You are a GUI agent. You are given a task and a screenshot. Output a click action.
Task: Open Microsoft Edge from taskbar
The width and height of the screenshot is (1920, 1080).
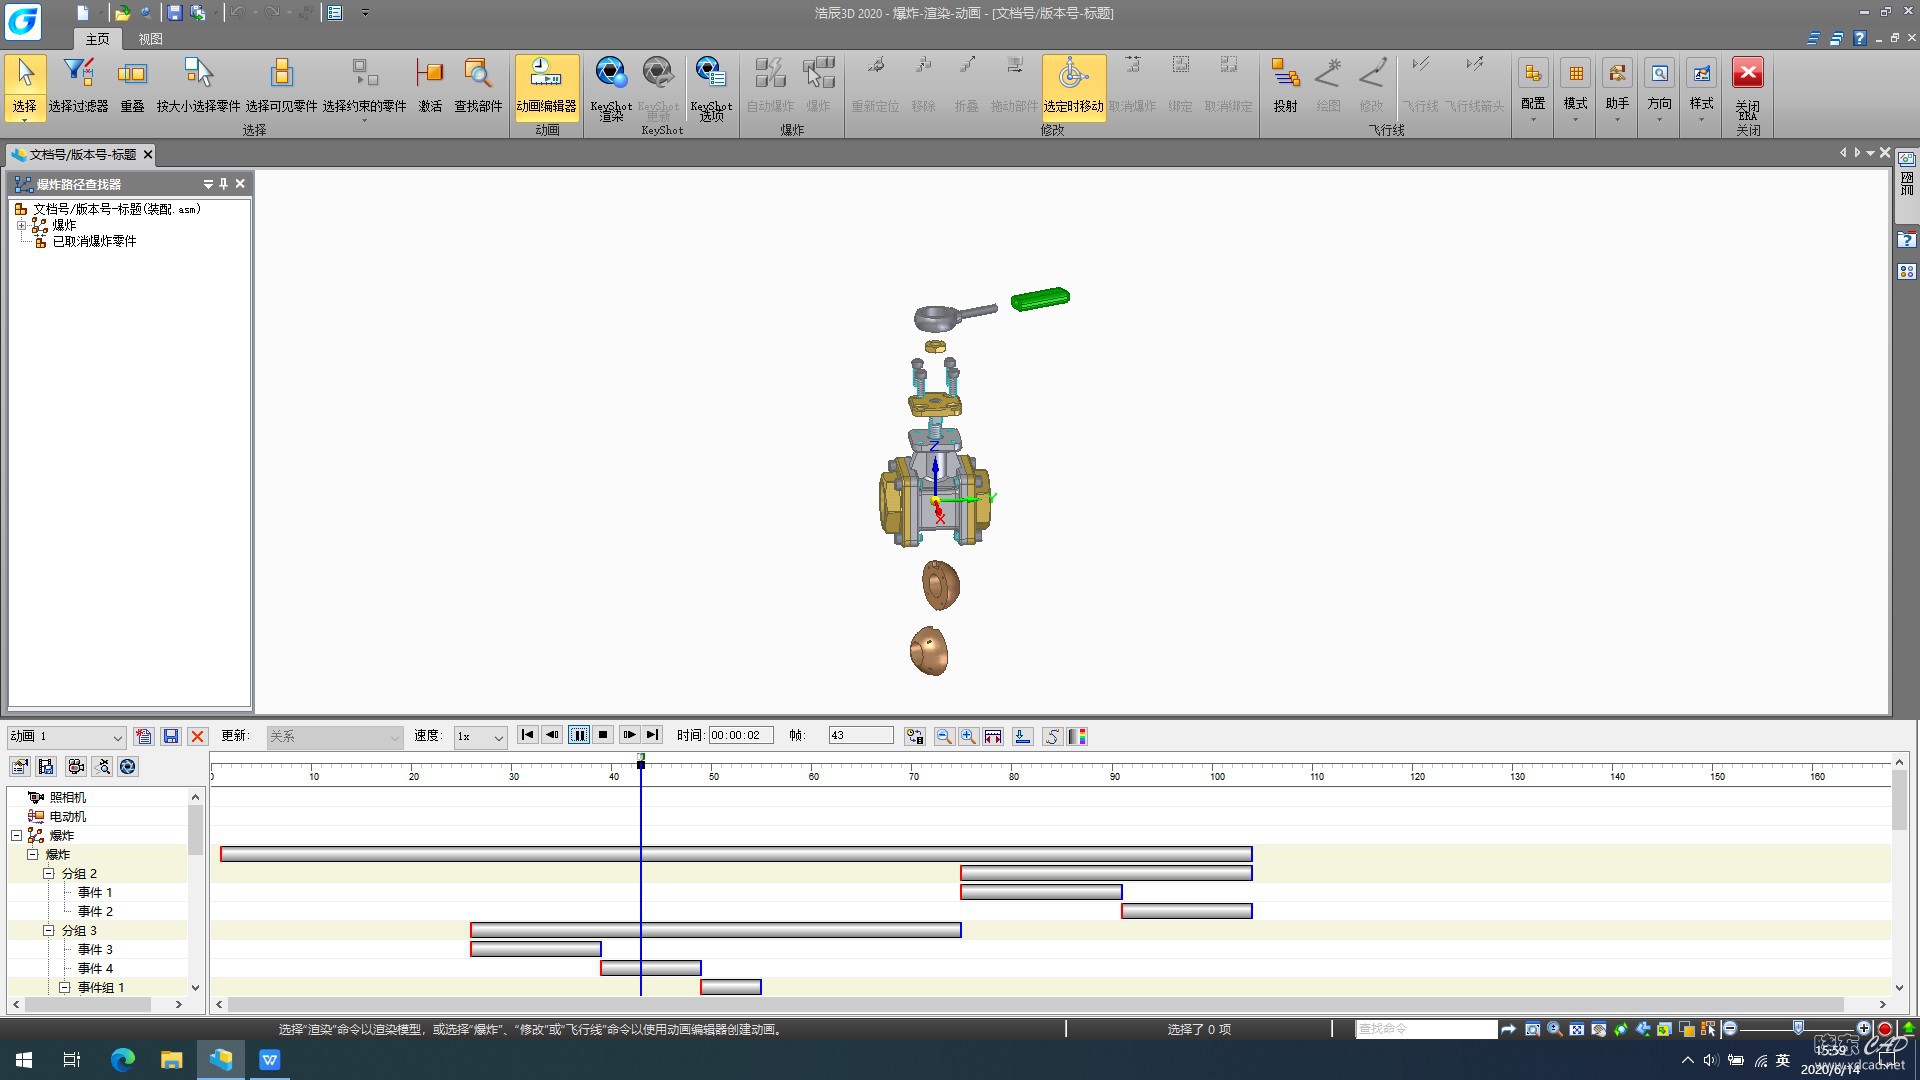point(122,1060)
